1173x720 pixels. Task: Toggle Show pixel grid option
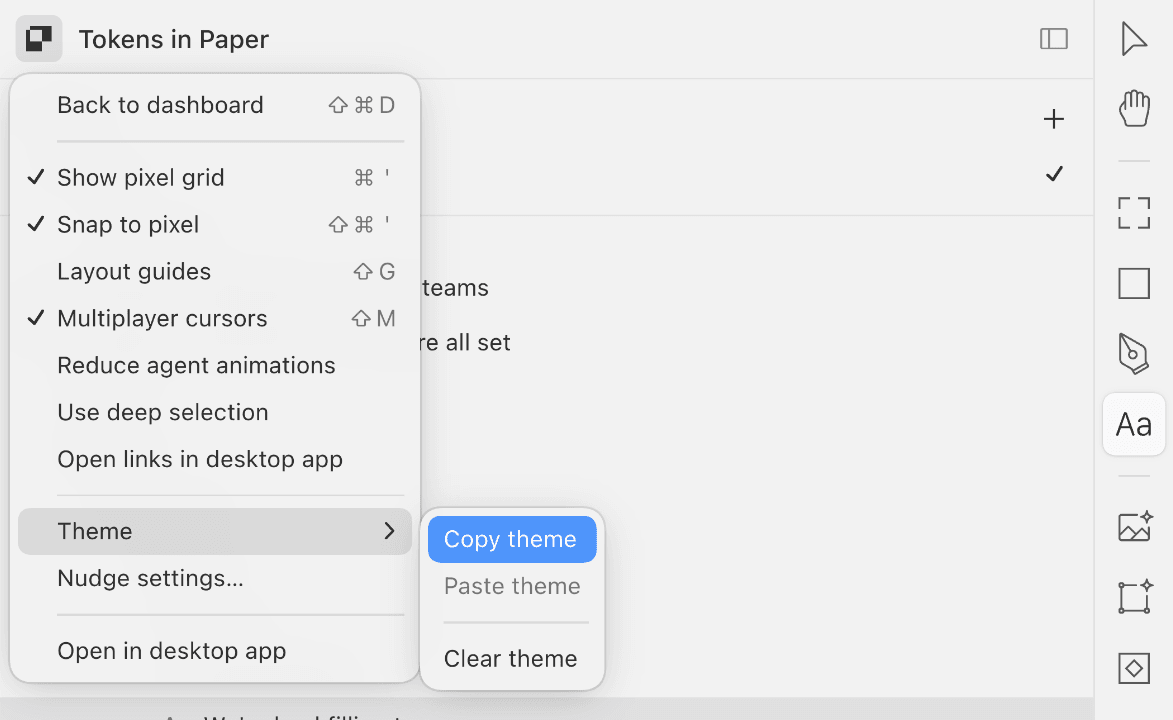click(x=215, y=177)
